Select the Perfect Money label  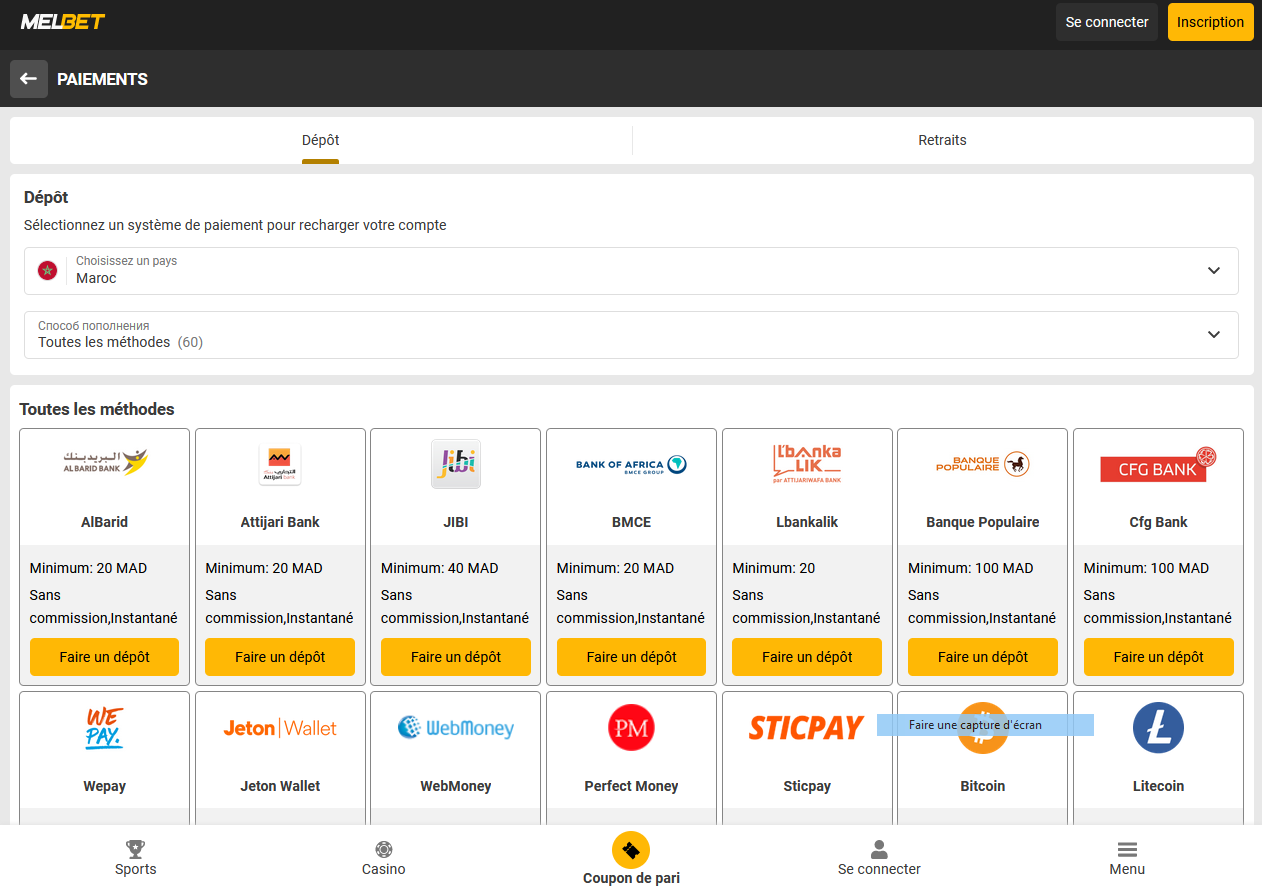click(631, 786)
